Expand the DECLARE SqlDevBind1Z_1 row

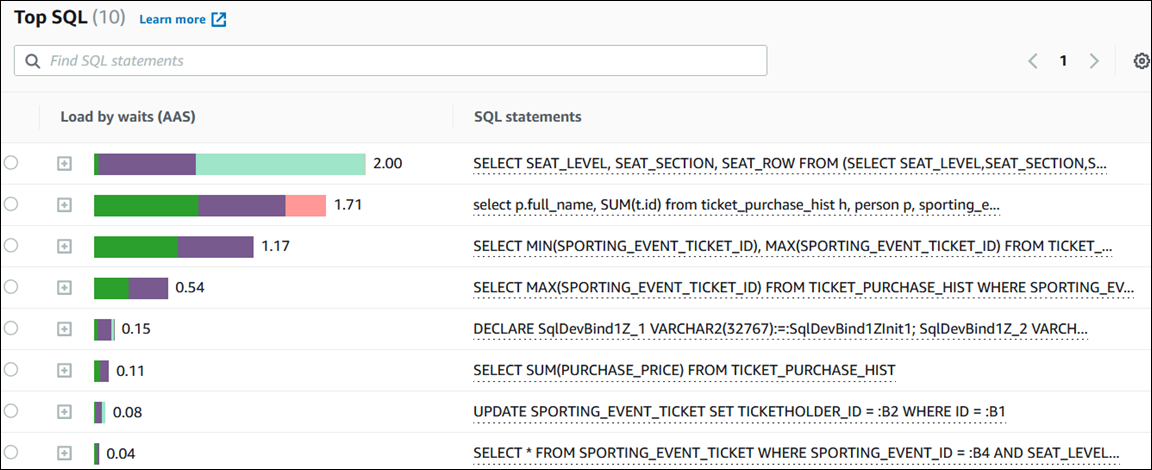pos(64,328)
